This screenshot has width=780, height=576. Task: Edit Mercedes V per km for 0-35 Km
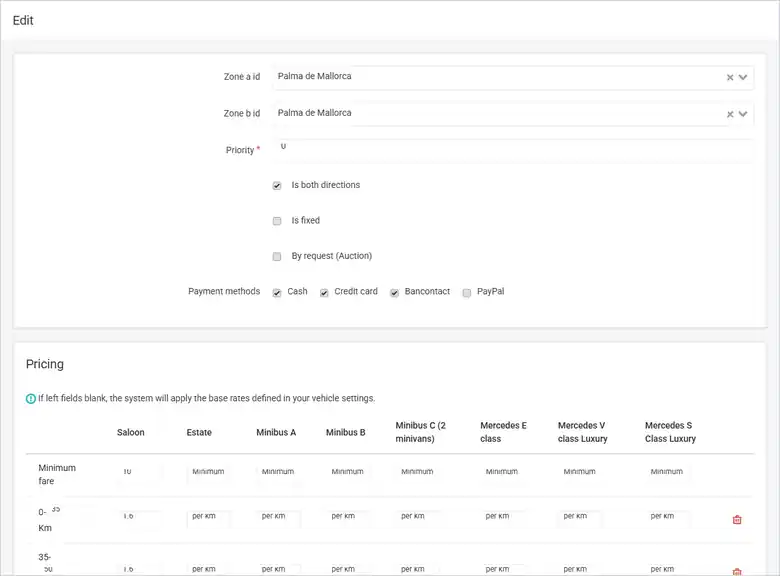(x=580, y=519)
